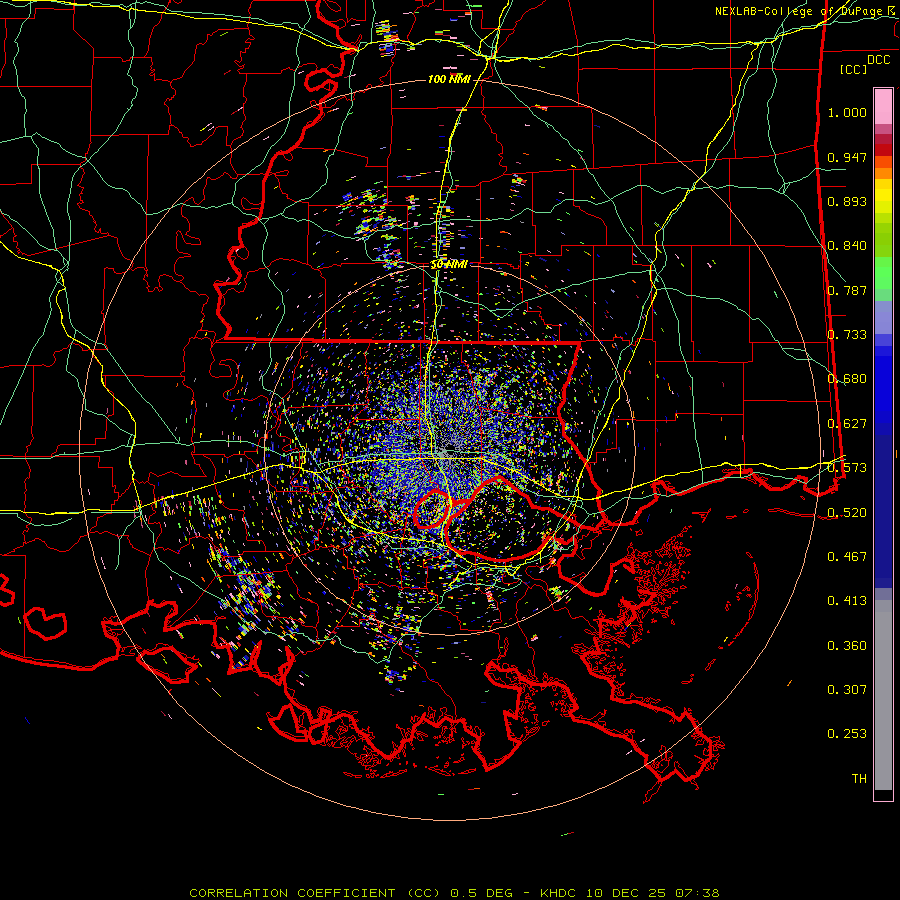900x900 pixels.
Task: Select the 0.947 scale value
Action: [847, 157]
